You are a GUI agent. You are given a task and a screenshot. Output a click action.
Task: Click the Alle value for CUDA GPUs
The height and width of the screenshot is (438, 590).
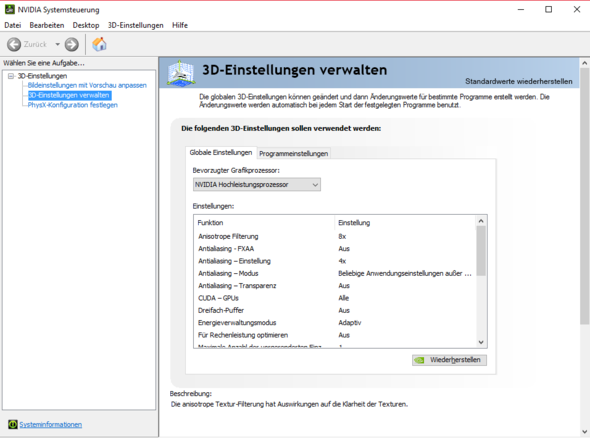pos(344,298)
